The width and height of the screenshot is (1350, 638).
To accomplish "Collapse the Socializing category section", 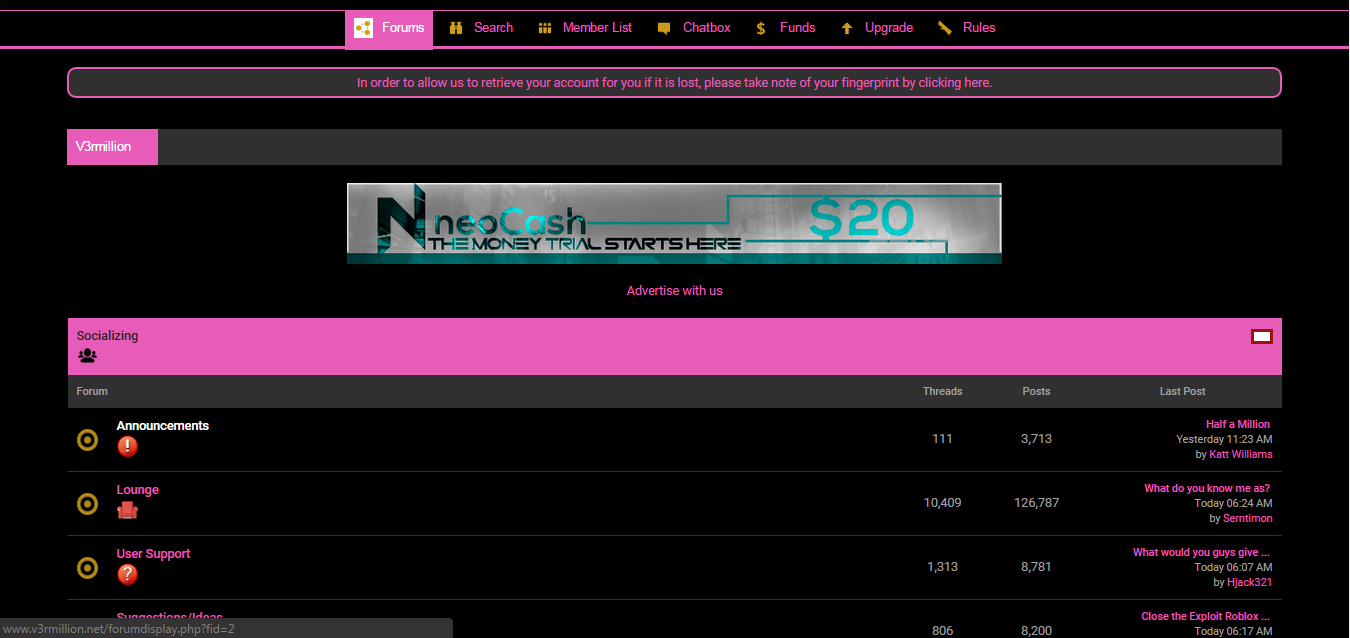I will (1261, 337).
